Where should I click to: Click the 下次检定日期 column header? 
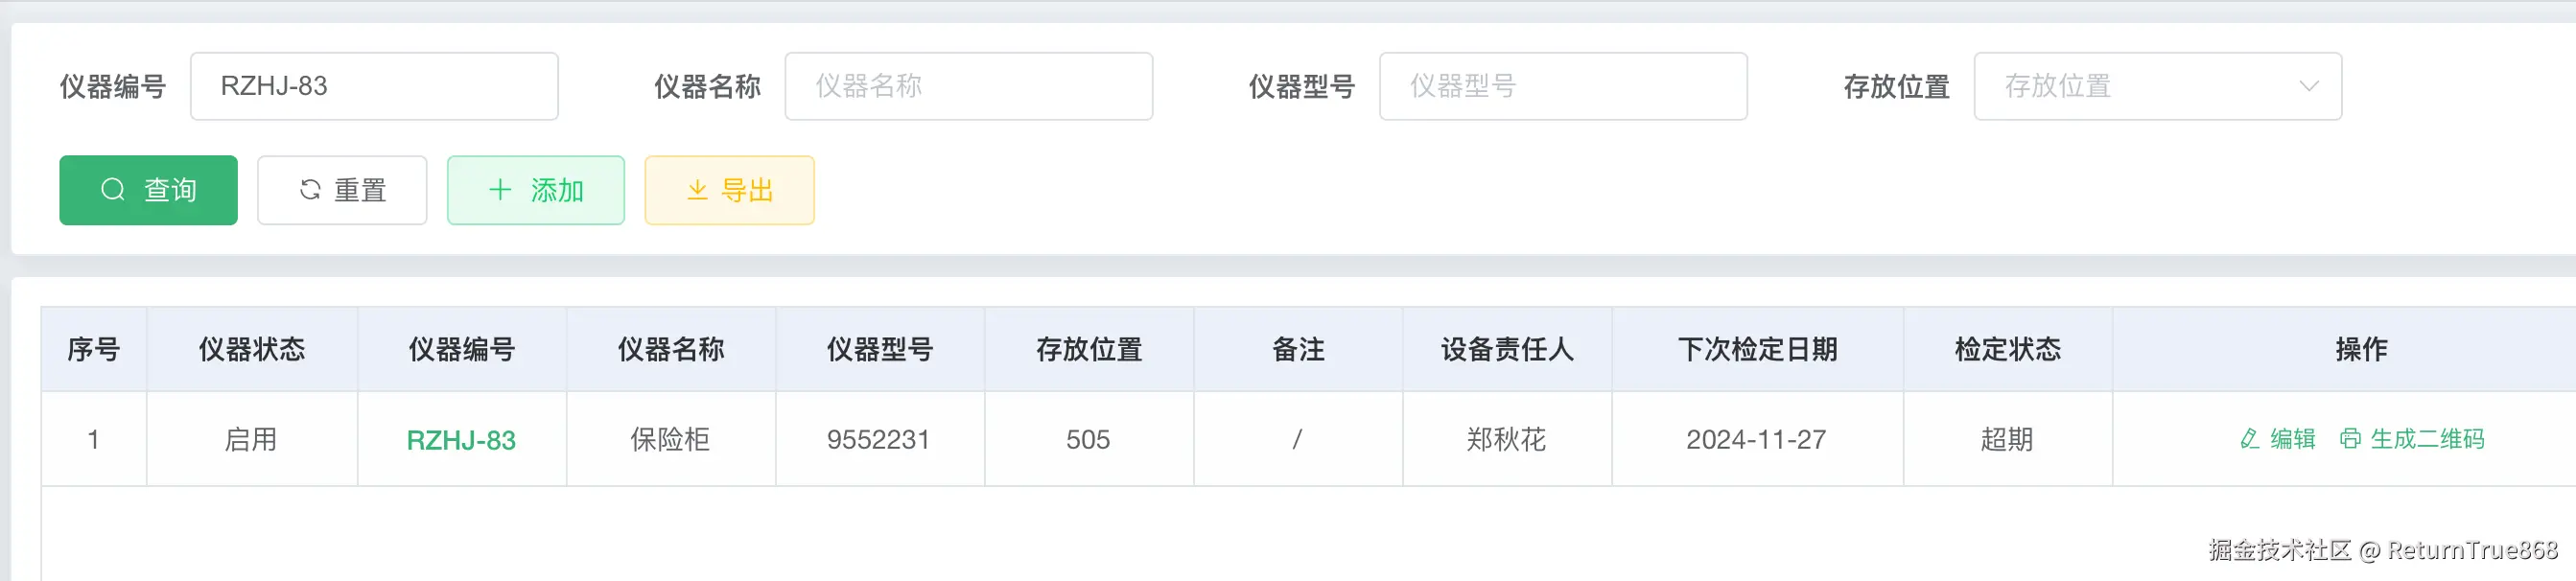pos(1757,349)
